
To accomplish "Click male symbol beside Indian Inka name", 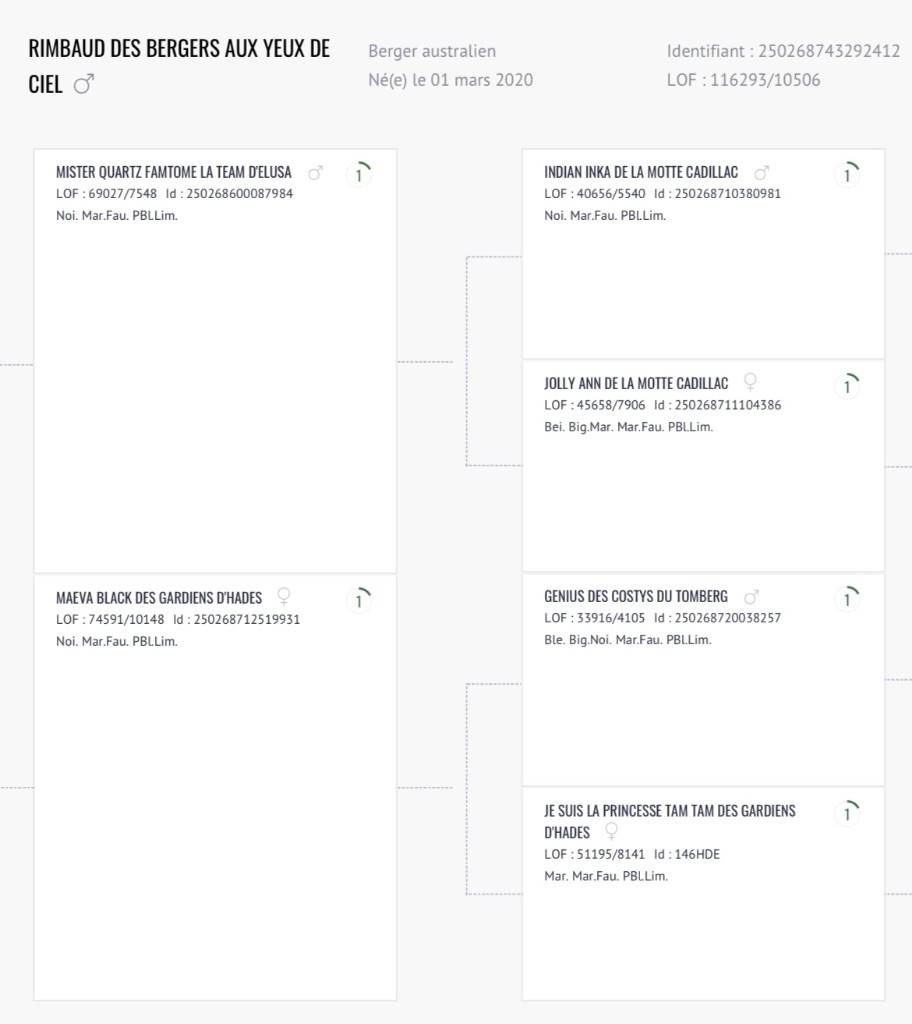I will [x=761, y=173].
